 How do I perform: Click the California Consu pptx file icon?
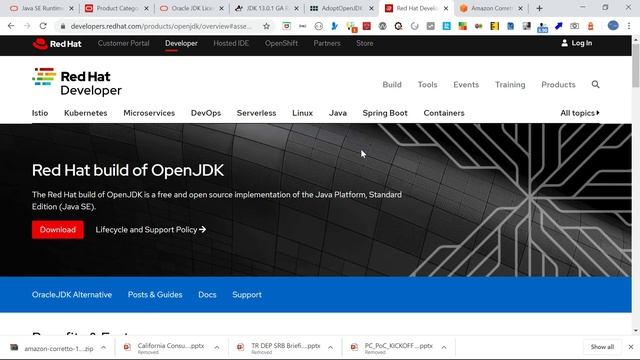(127, 347)
